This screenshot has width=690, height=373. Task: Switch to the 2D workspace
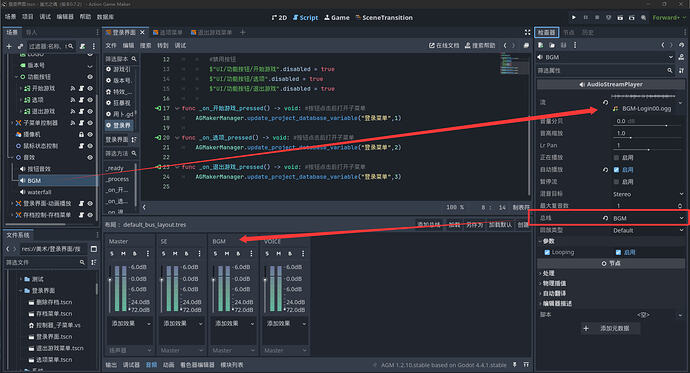(279, 18)
